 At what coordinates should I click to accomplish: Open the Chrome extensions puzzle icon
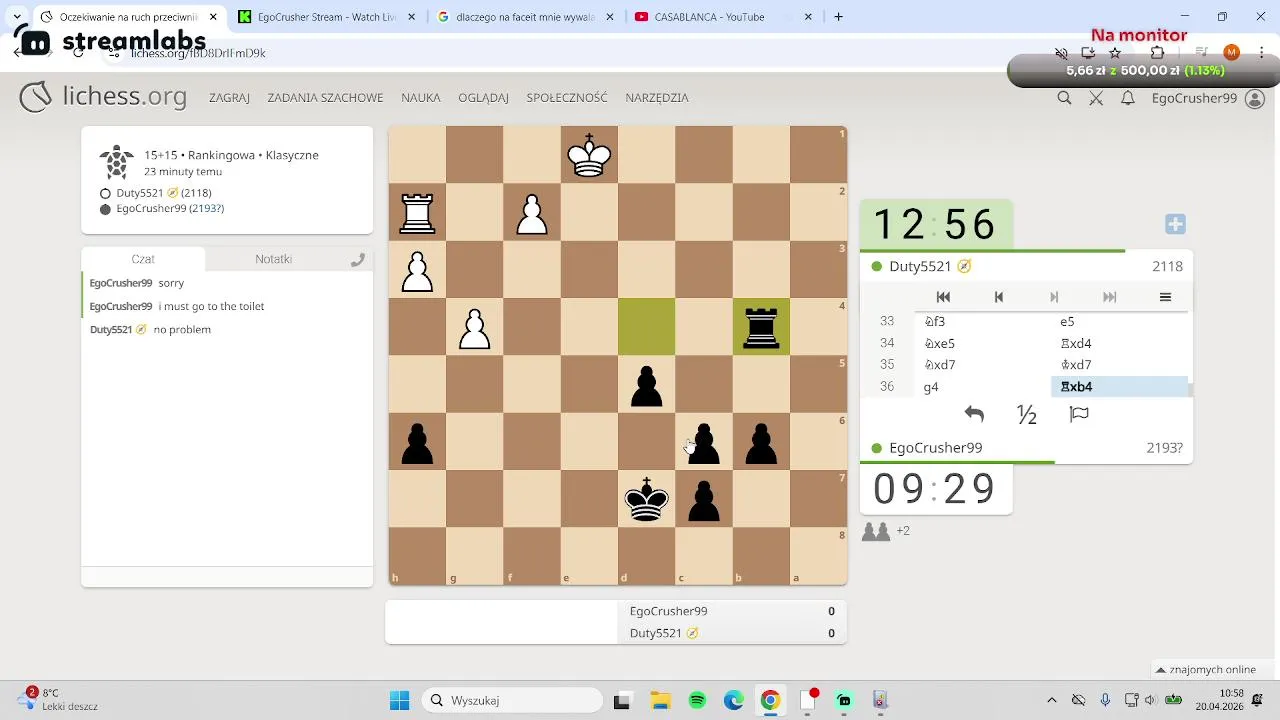click(1158, 53)
